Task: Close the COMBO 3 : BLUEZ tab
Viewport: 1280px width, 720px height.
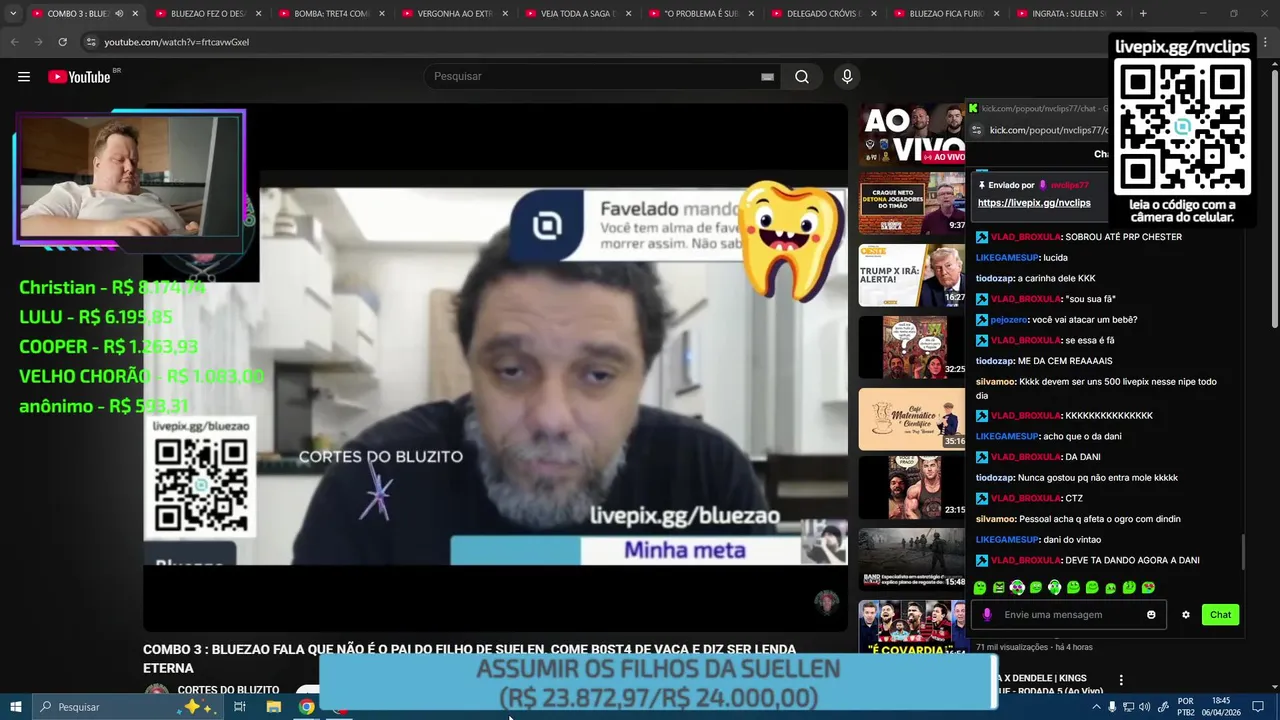Action: coord(135,14)
